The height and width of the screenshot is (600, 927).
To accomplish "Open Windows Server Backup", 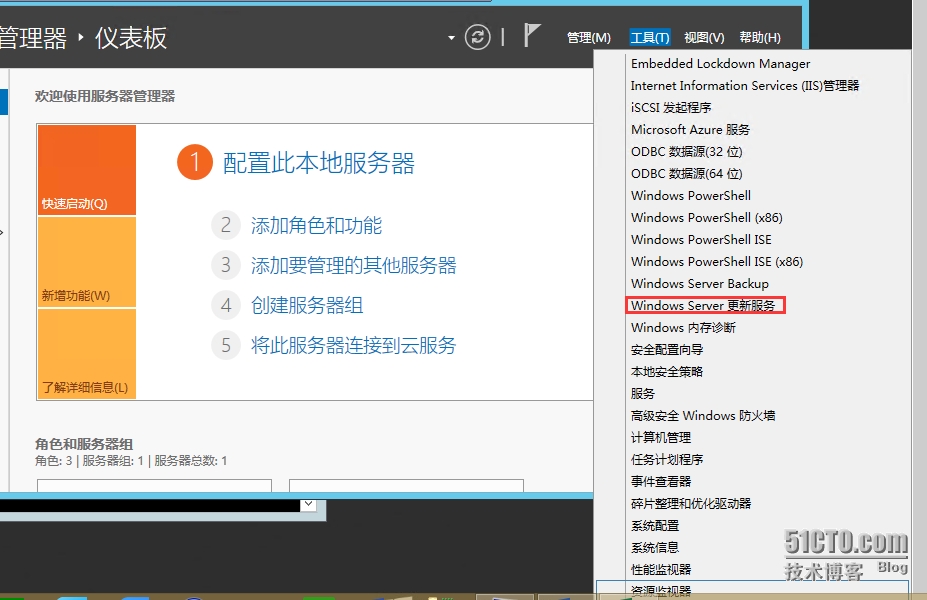I will [699, 284].
